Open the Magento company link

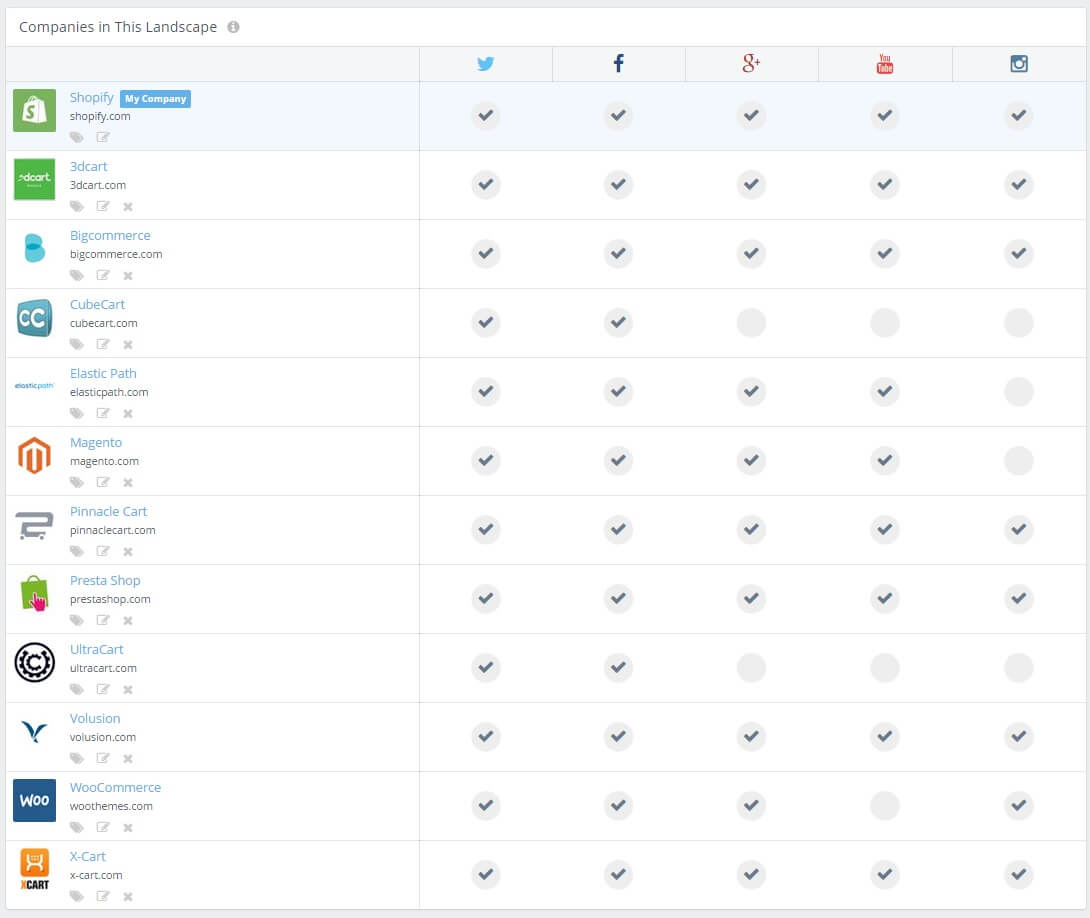[x=96, y=443]
